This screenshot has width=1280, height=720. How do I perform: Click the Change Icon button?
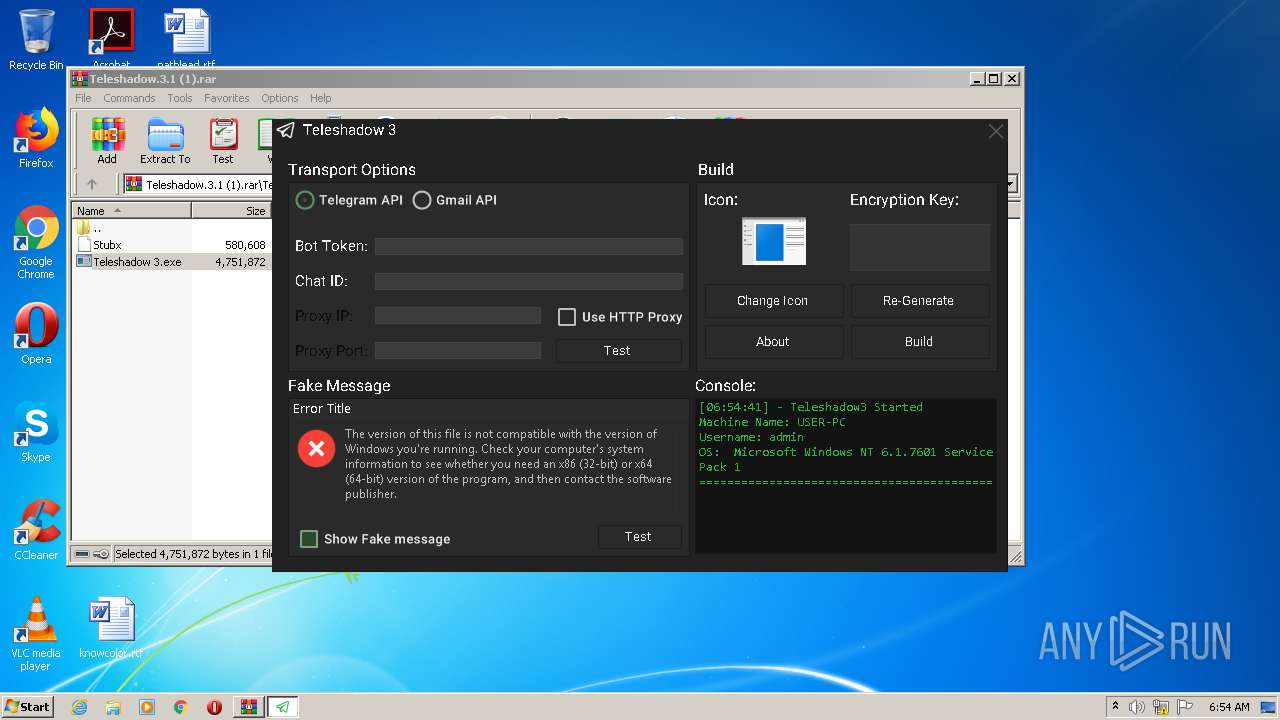773,301
